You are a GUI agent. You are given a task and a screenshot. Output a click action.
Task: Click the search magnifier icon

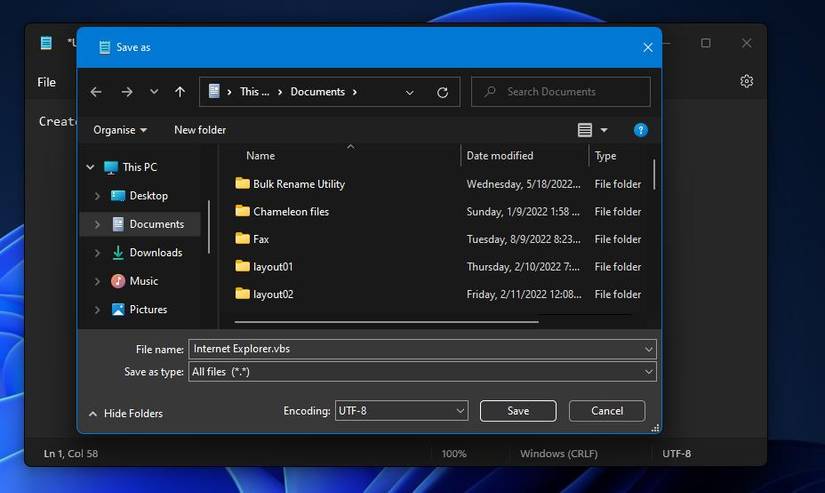(x=490, y=92)
